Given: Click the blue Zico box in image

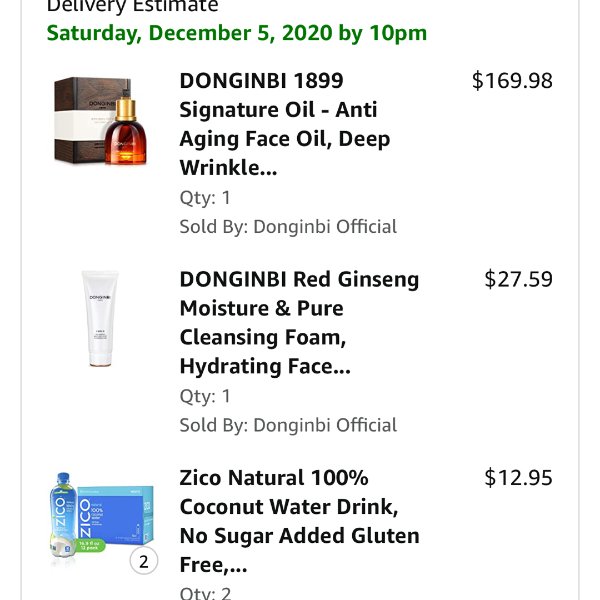Looking at the screenshot, I should tap(116, 516).
